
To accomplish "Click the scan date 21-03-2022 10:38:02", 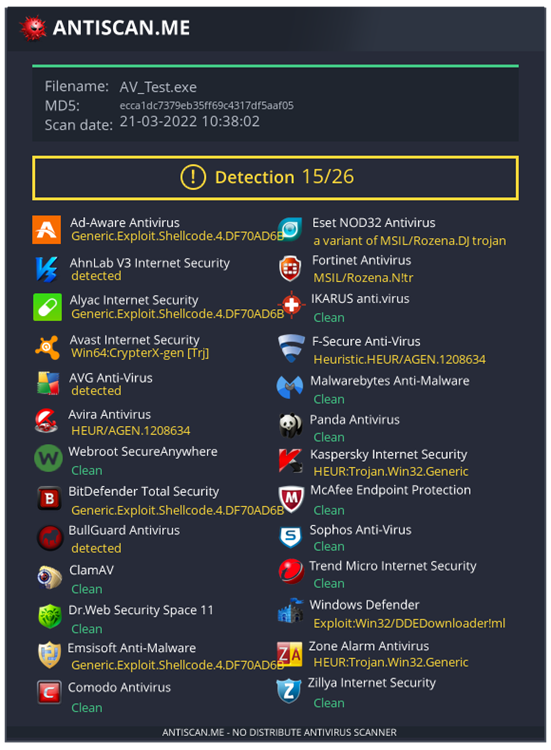I will (189, 121).
